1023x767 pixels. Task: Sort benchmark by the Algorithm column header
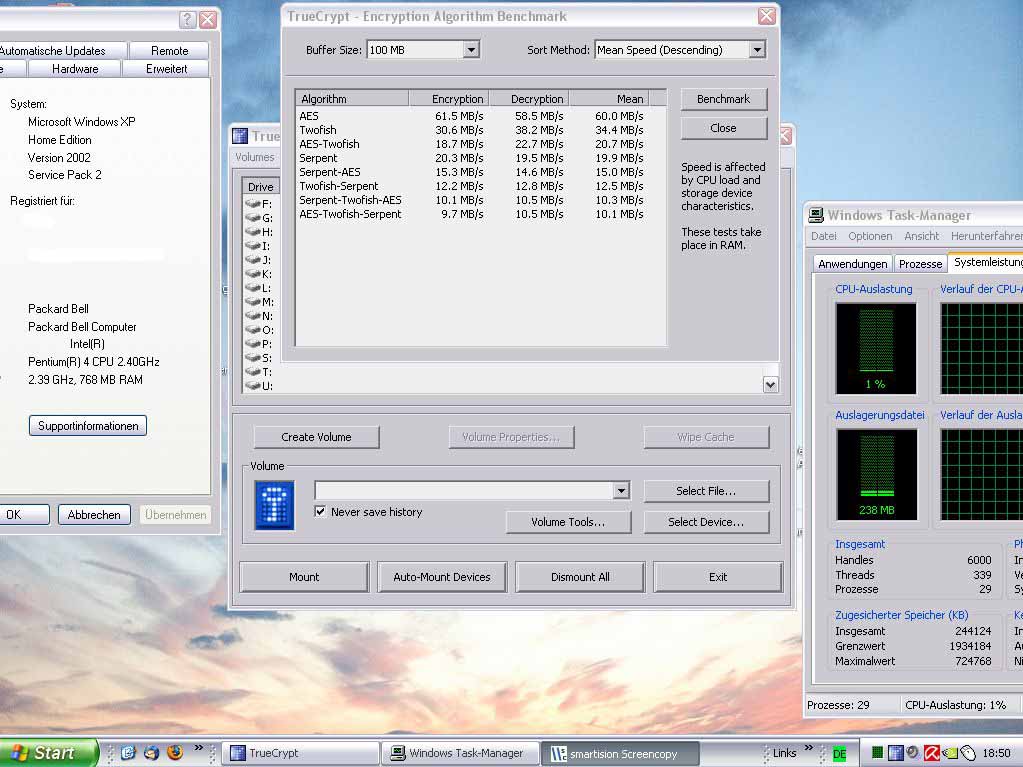coord(352,98)
